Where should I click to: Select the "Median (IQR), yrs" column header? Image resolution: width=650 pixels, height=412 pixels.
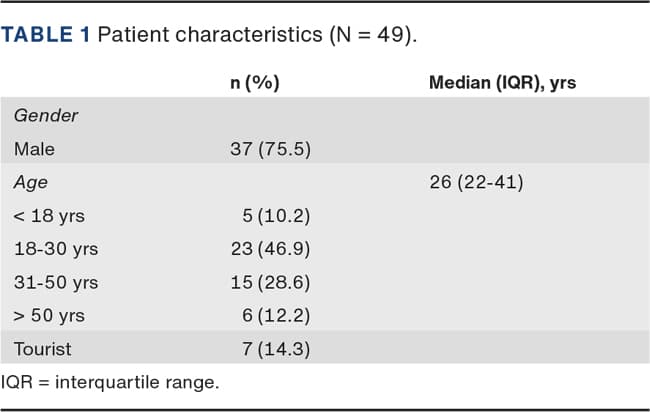coord(502,83)
